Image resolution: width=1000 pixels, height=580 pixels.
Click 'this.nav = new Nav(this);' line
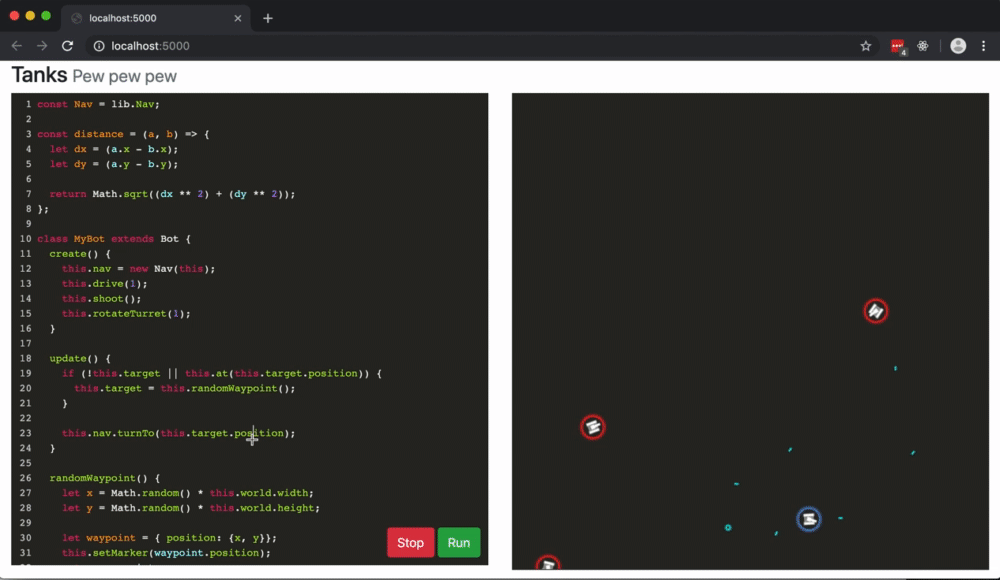click(x=138, y=269)
